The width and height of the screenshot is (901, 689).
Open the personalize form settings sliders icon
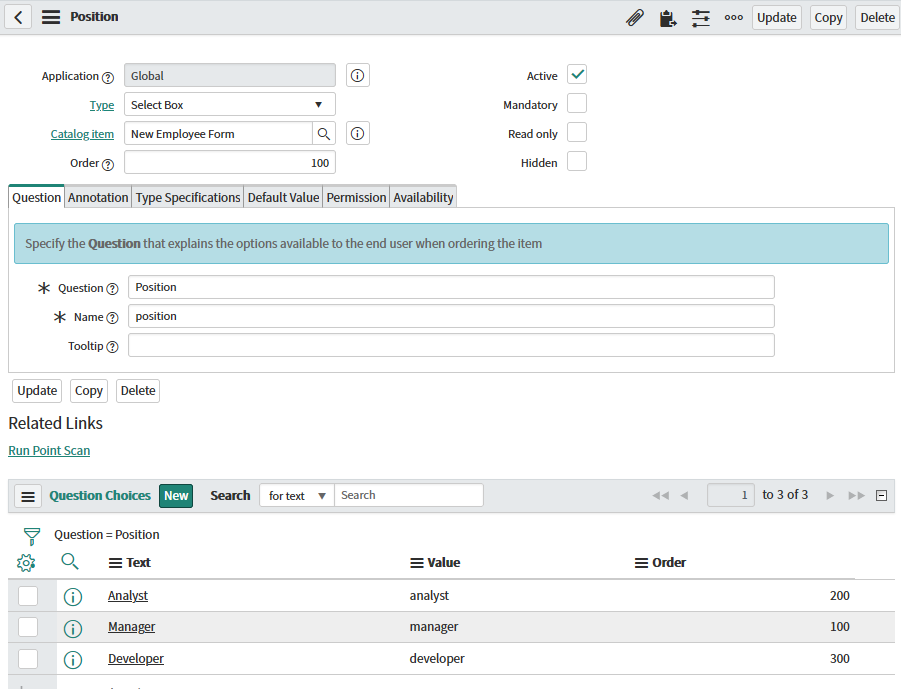700,18
